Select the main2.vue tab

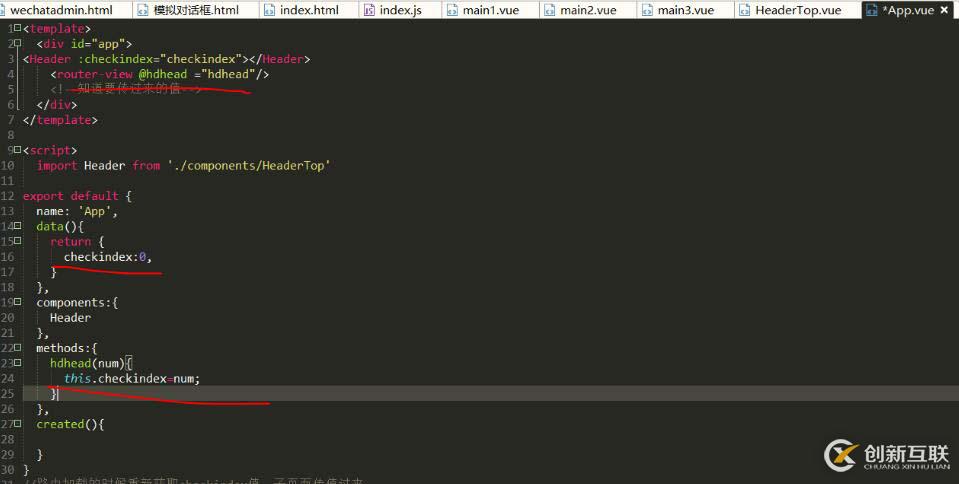(588, 10)
